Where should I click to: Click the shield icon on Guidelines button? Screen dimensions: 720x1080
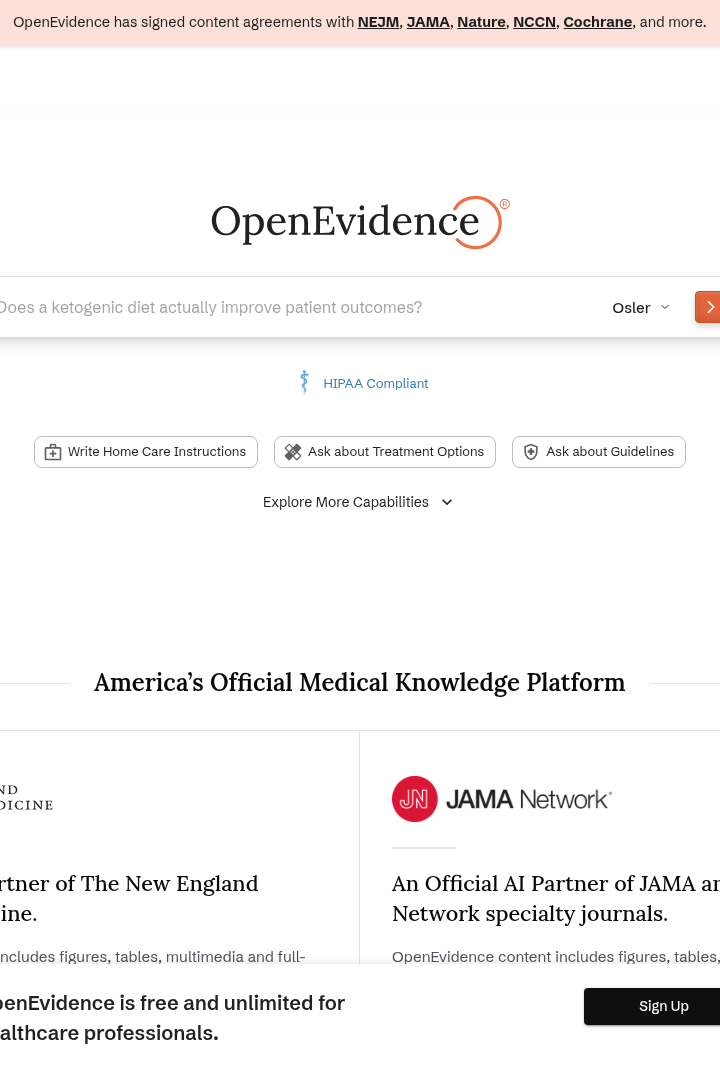pos(531,452)
